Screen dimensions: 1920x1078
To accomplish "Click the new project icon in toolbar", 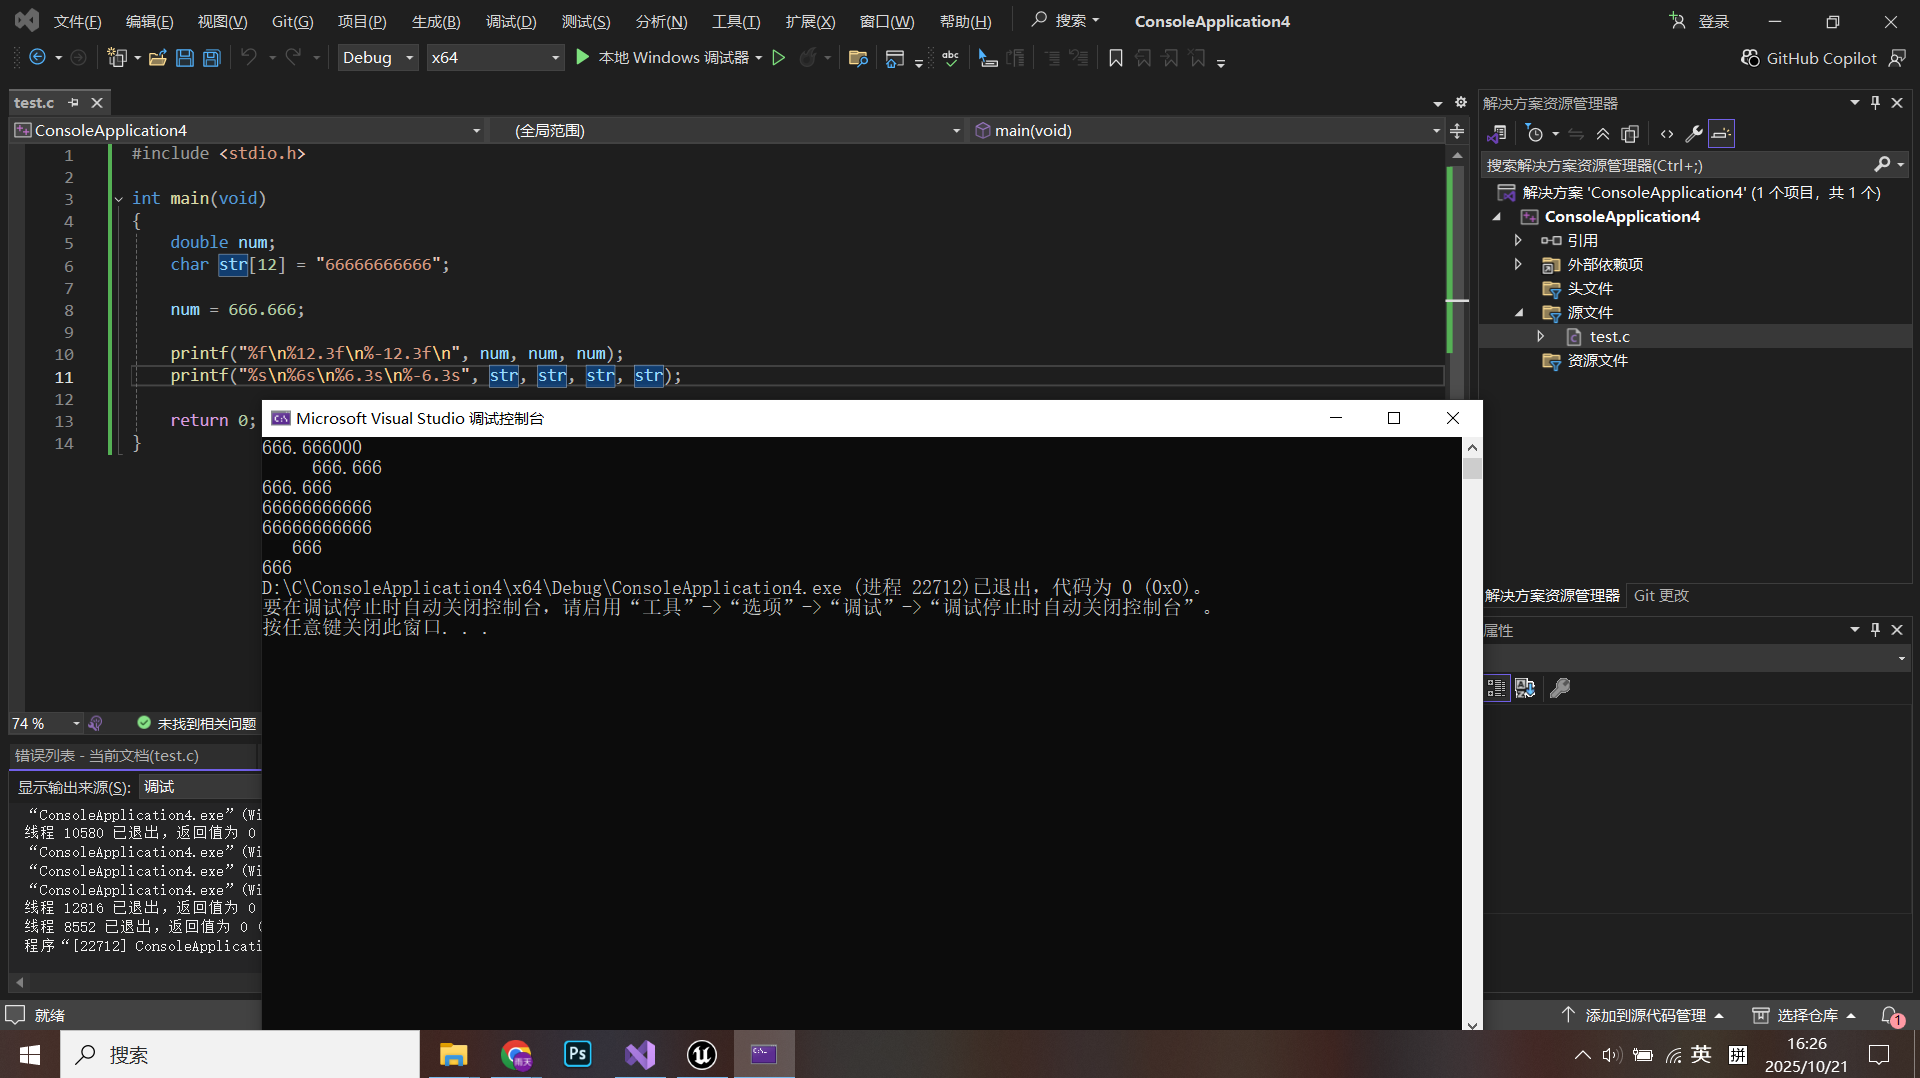I will (117, 58).
